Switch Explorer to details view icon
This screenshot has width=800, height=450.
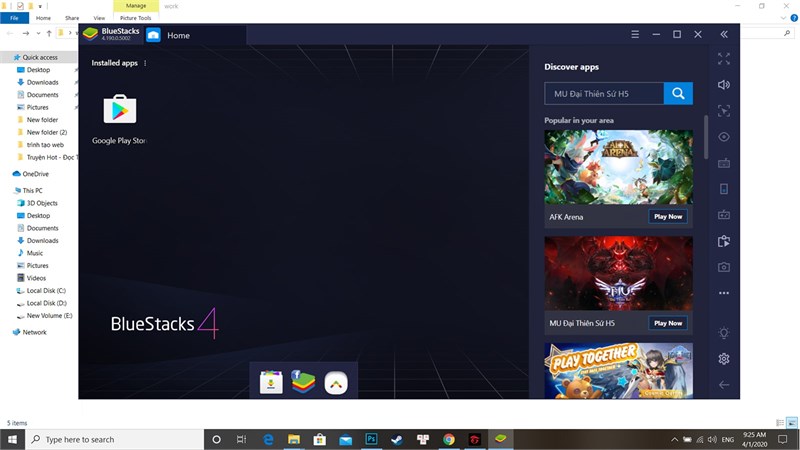pos(780,422)
